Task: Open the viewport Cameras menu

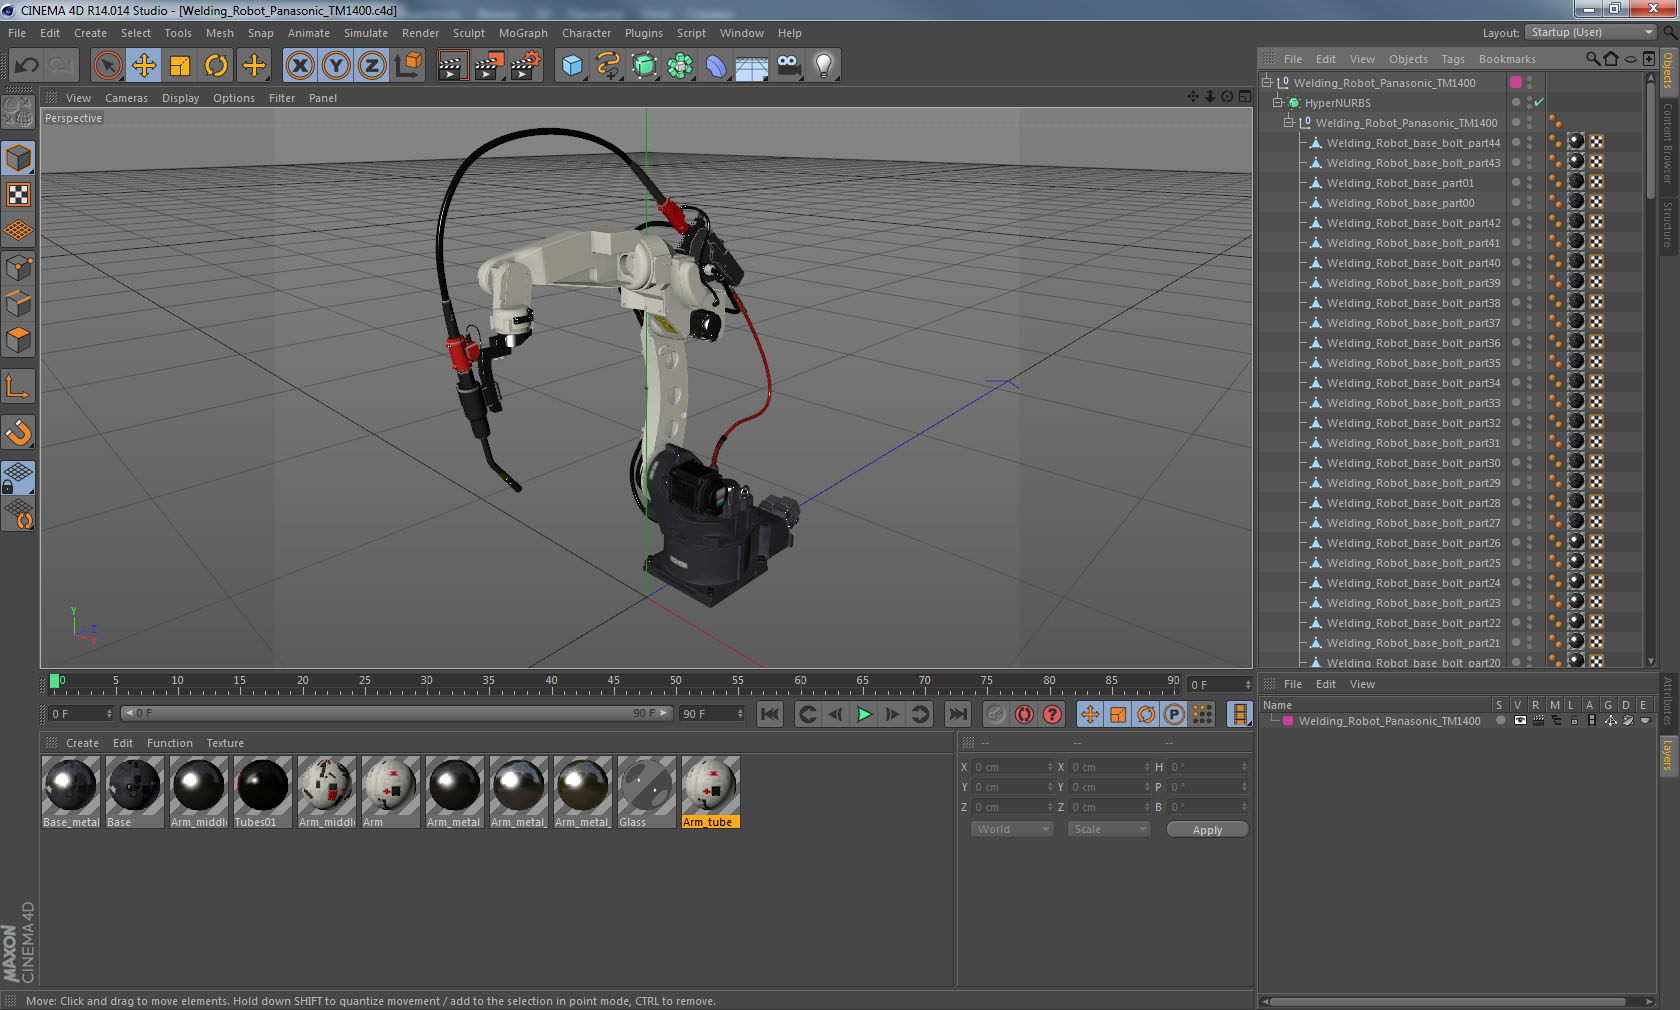Action: [x=126, y=98]
